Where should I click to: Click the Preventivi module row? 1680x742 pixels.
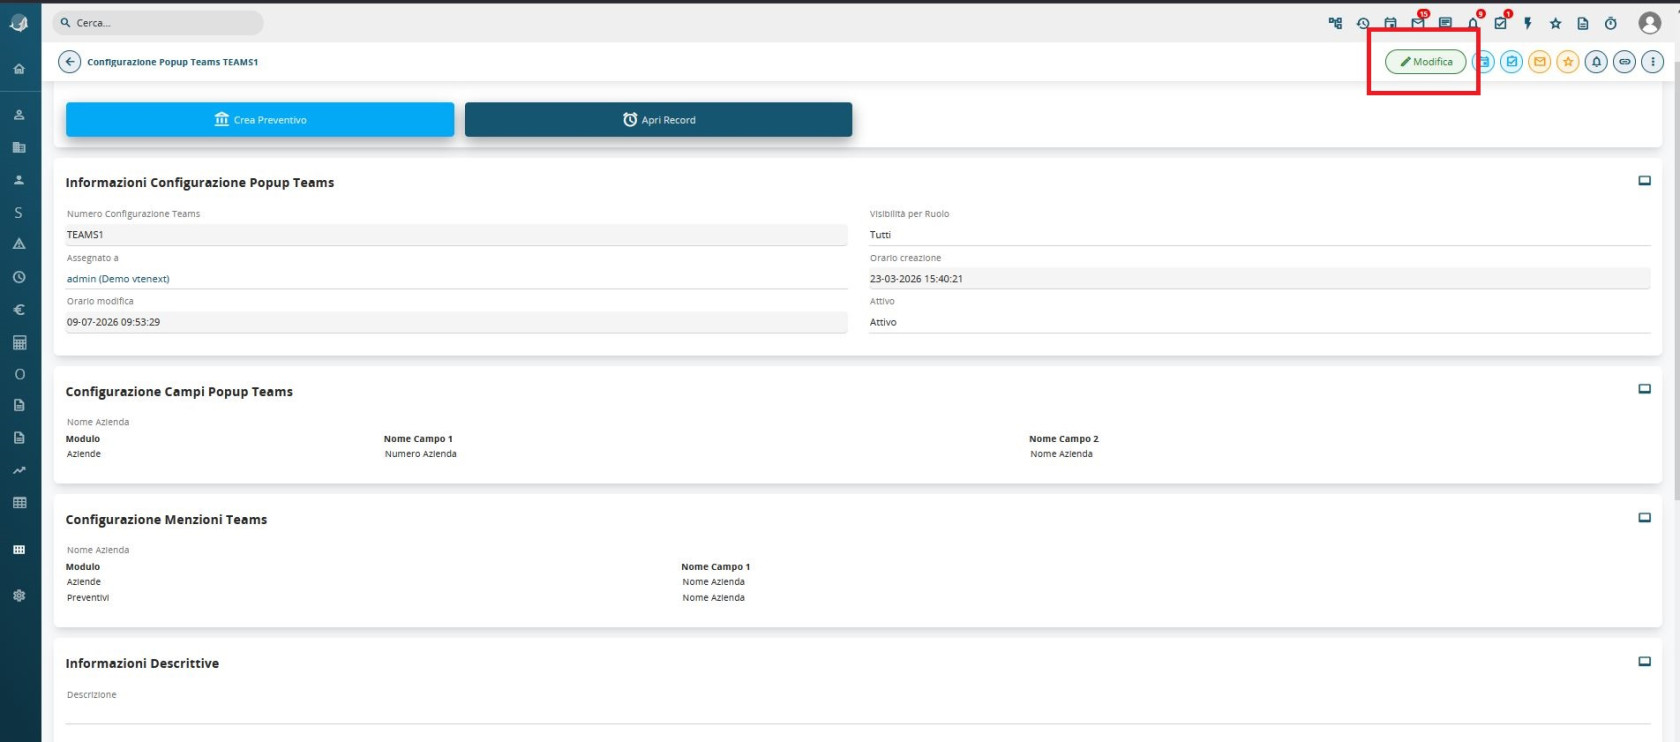coord(88,598)
